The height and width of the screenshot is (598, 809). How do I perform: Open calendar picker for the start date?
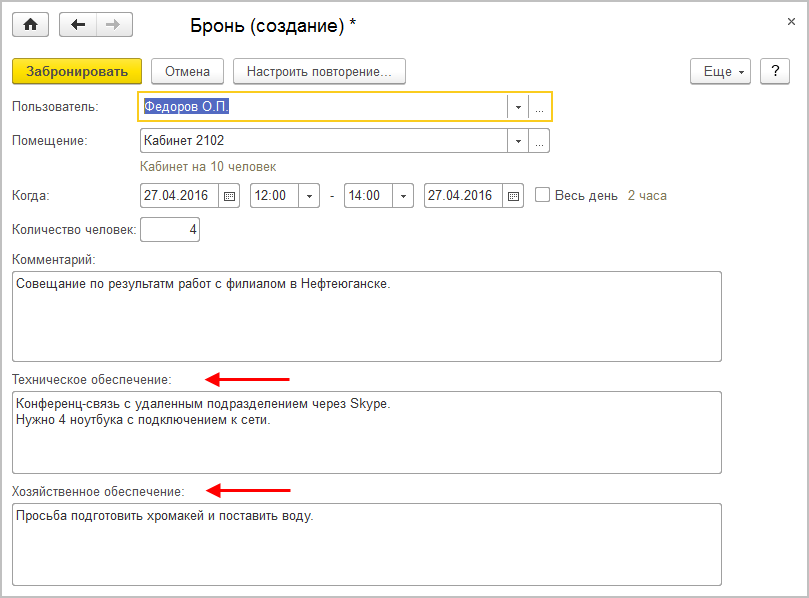[x=229, y=196]
